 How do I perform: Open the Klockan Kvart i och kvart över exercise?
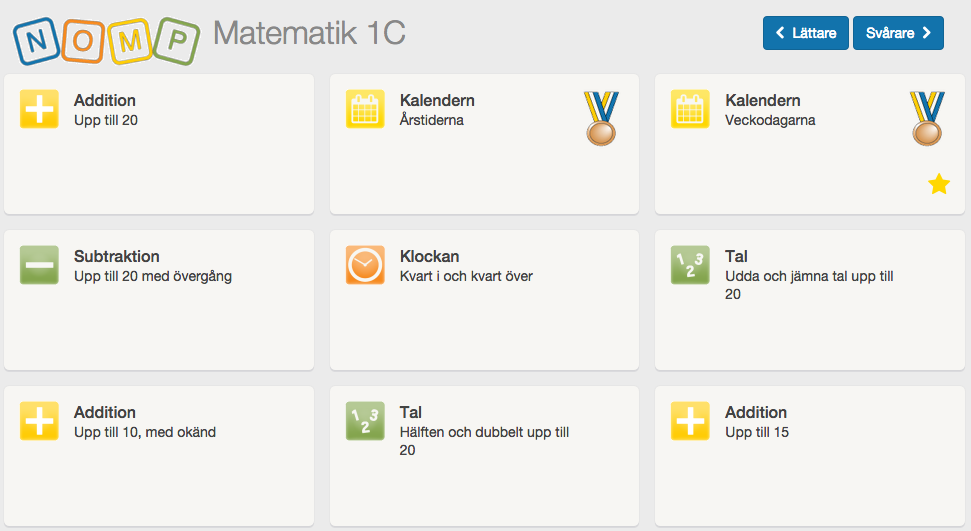(x=484, y=301)
